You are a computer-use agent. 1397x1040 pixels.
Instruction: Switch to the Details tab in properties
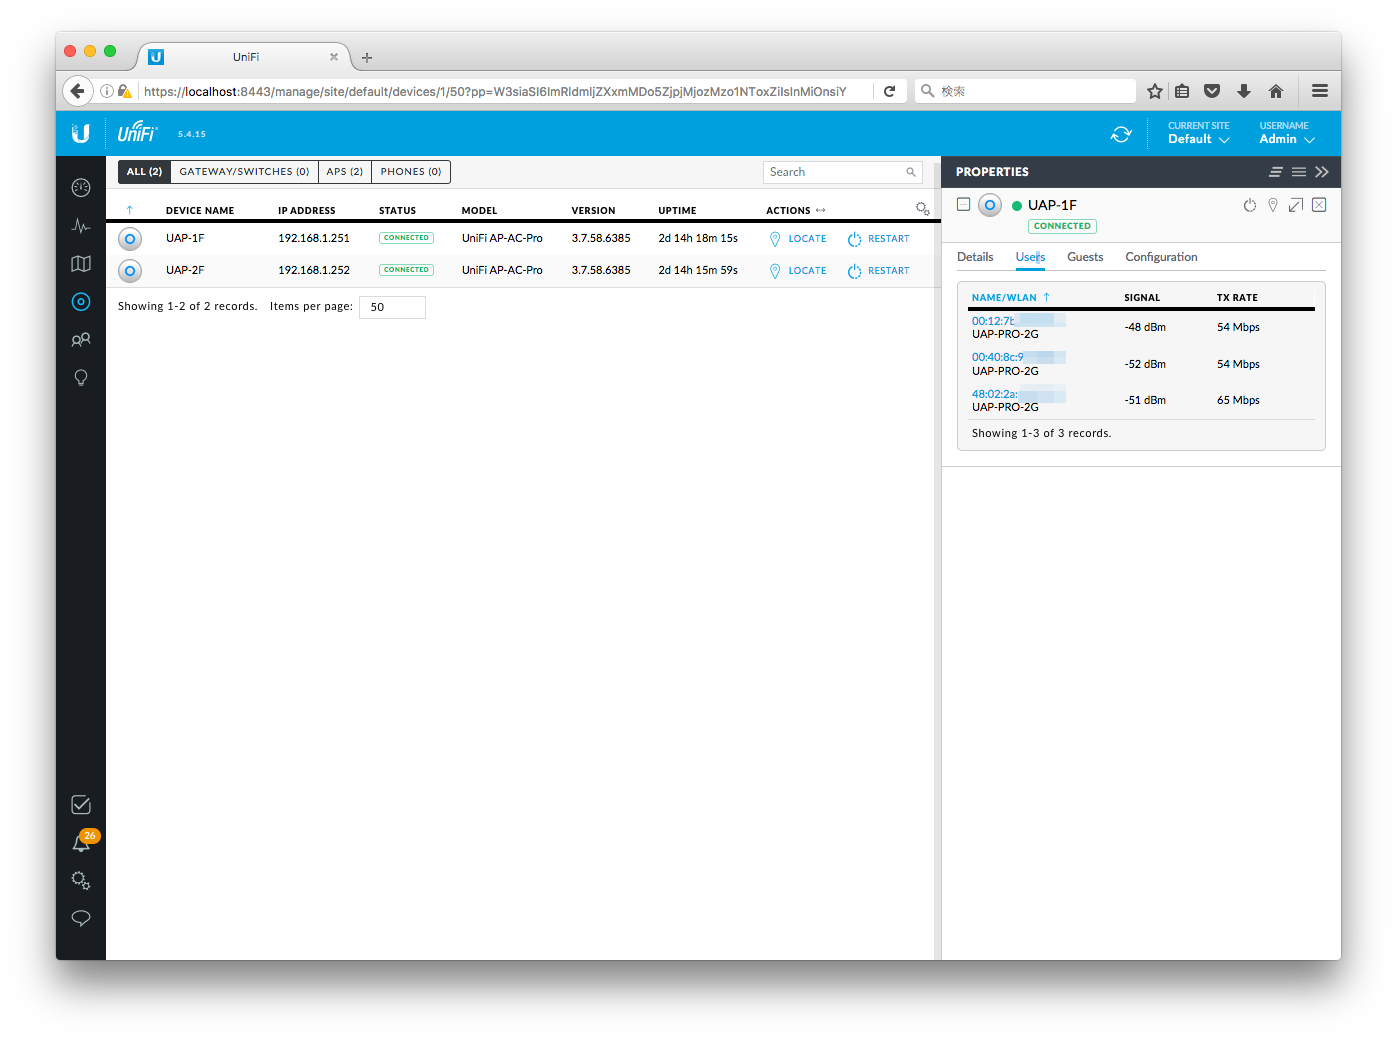tap(975, 257)
